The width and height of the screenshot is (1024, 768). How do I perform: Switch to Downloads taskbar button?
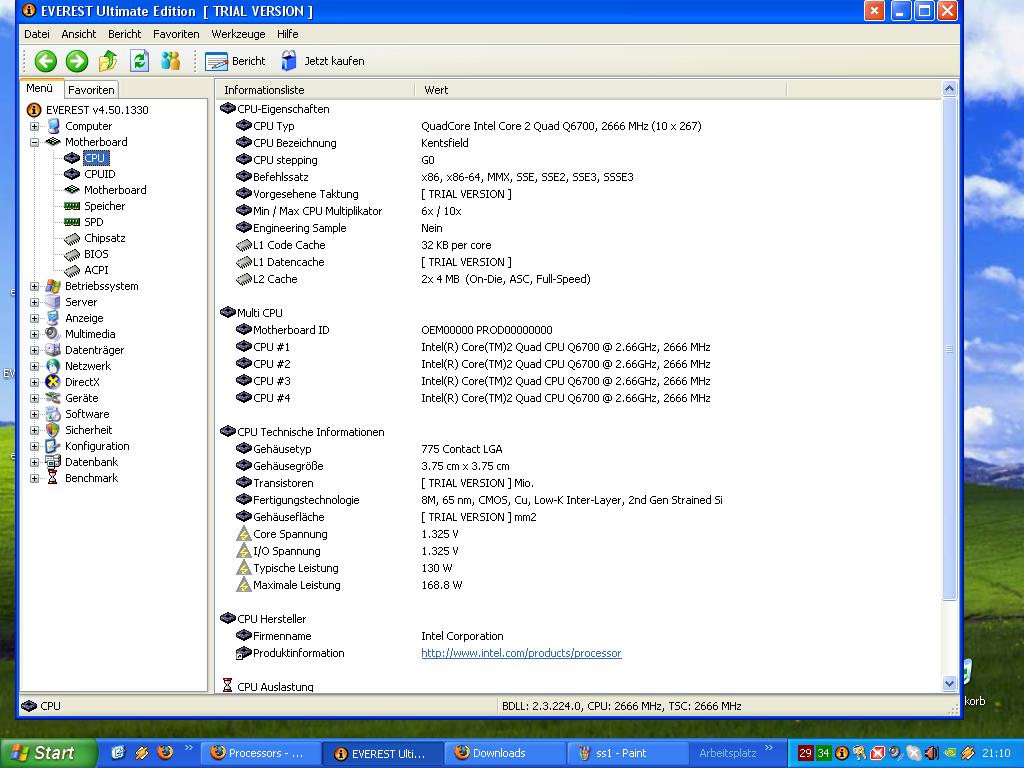click(x=504, y=753)
